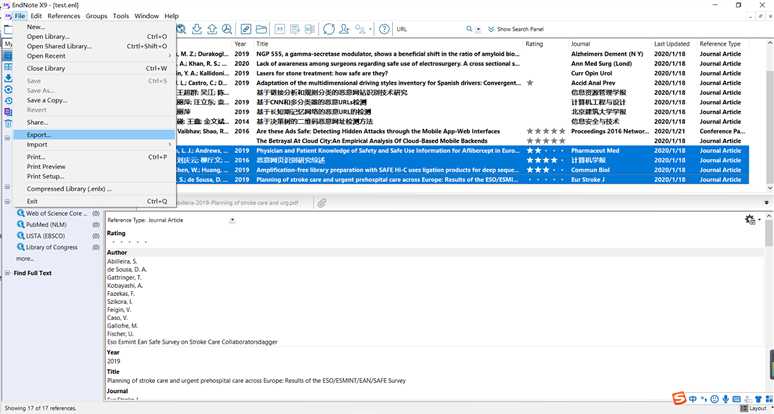Viewport: 774px width, 414px height.
Task: Open the Reference Type dropdown in detail pane
Action: pos(232,220)
